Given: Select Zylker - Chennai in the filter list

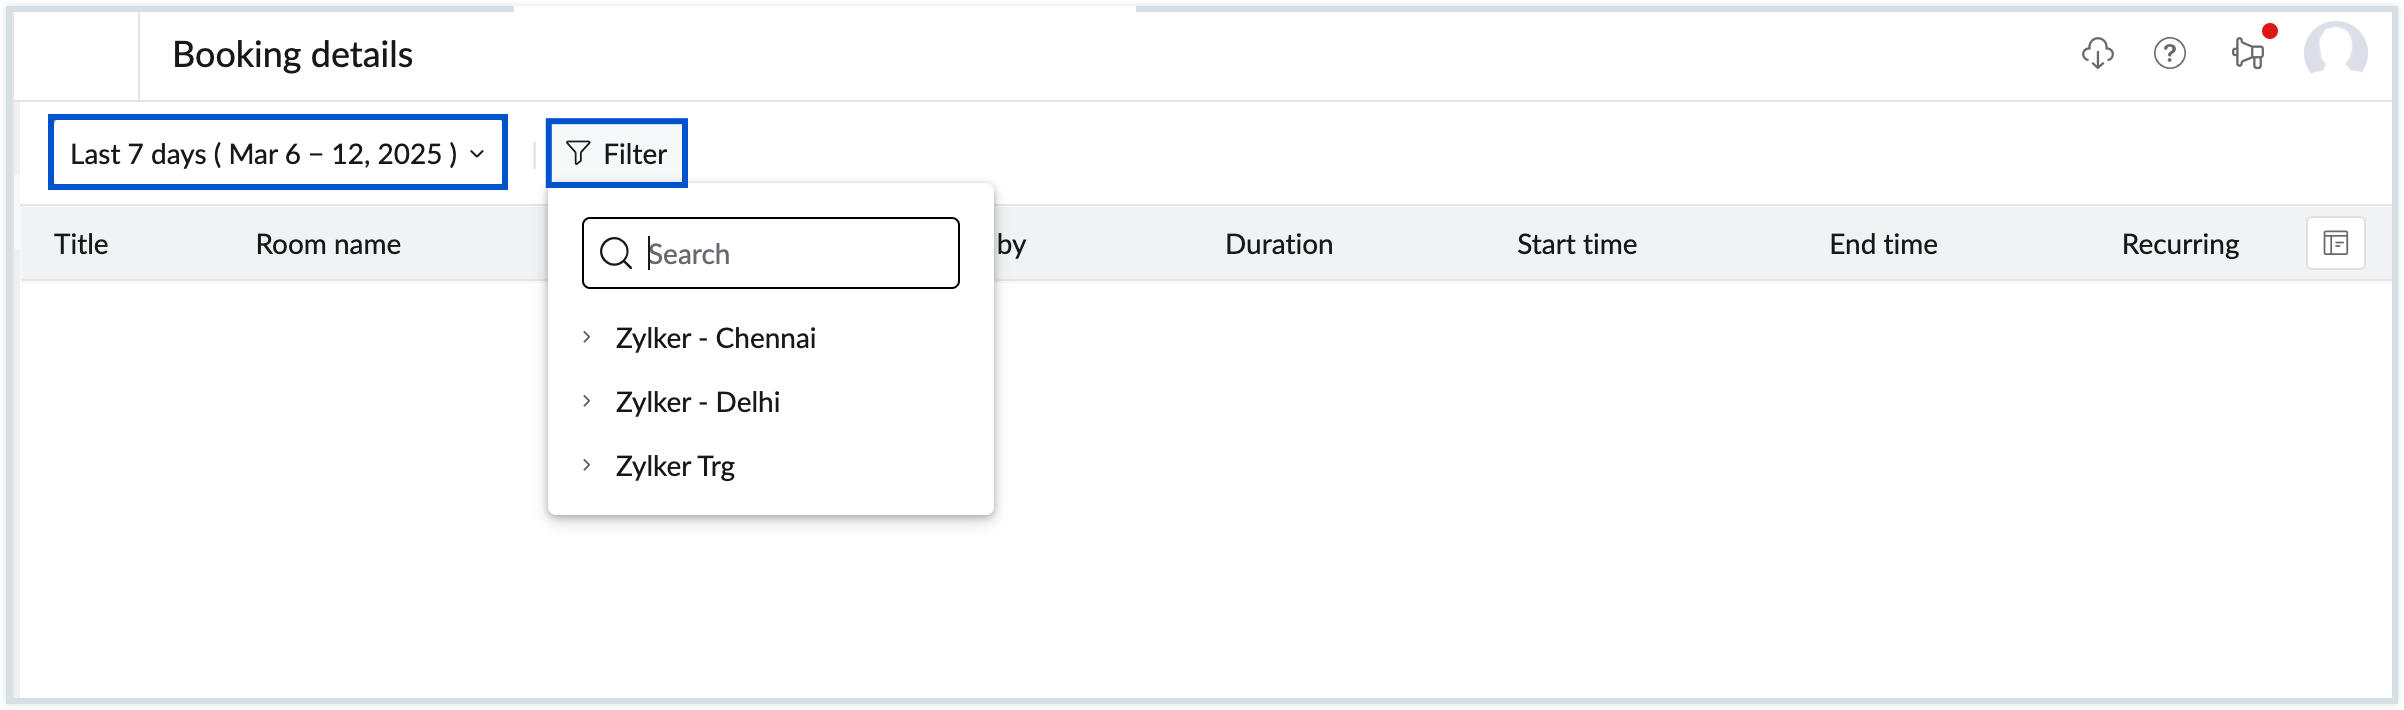Looking at the screenshot, I should click(x=715, y=338).
